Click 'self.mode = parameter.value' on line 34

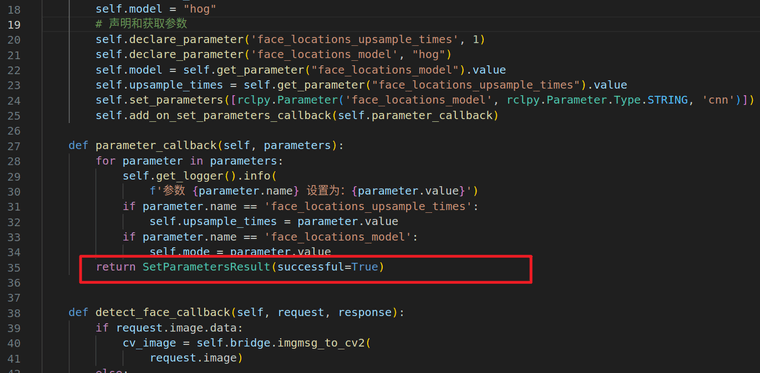[x=240, y=252]
